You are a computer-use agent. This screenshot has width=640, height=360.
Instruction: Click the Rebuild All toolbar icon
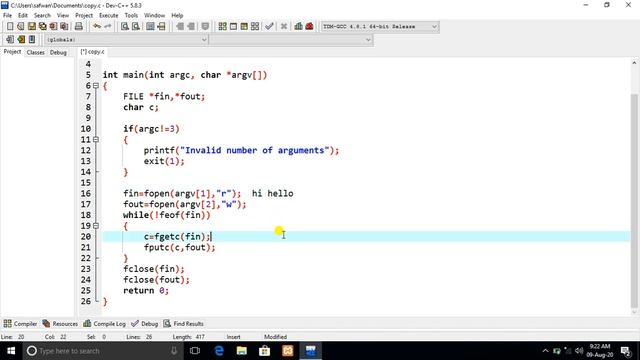point(255,27)
